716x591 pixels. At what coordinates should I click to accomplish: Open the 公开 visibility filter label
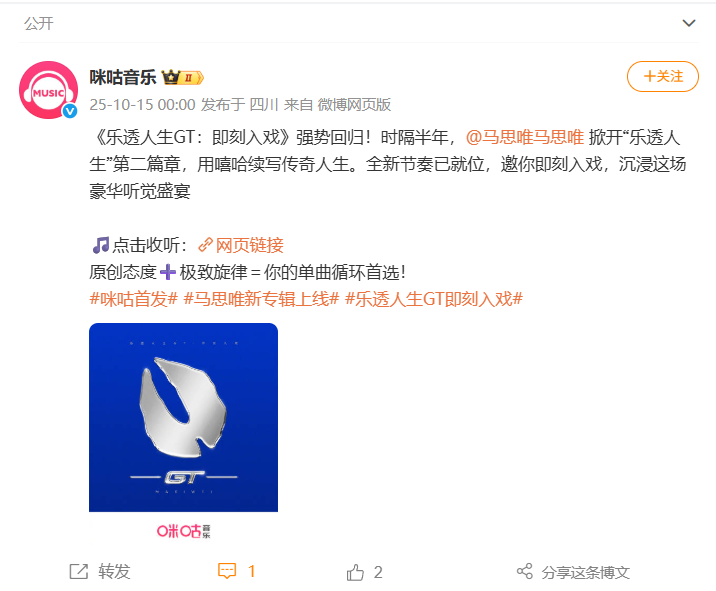[x=39, y=23]
